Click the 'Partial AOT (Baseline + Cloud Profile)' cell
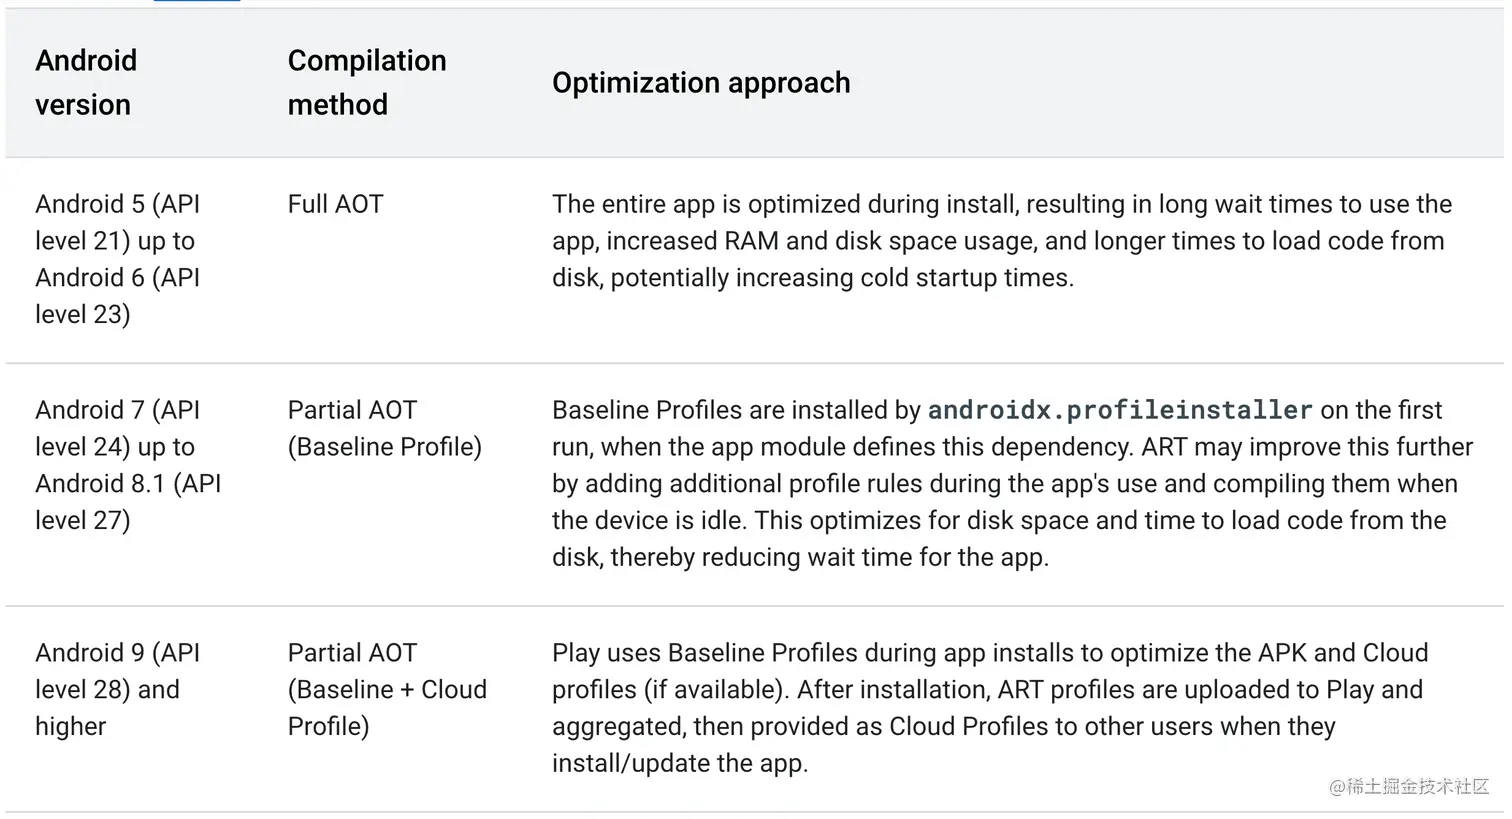Screen dimensions: 1512x819 (x=387, y=690)
